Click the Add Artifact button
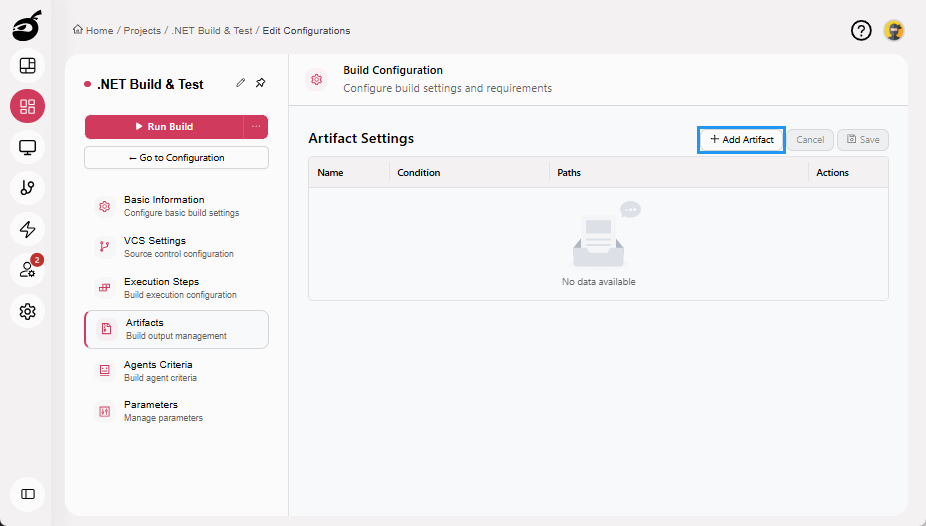926x526 pixels. (741, 140)
